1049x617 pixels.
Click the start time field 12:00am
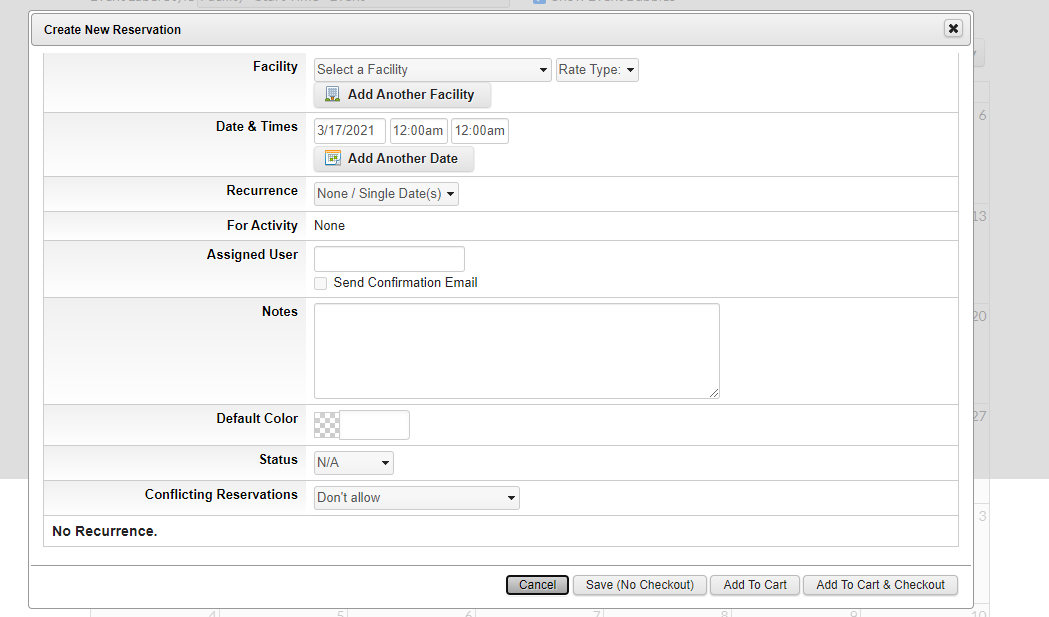pyautogui.click(x=418, y=130)
